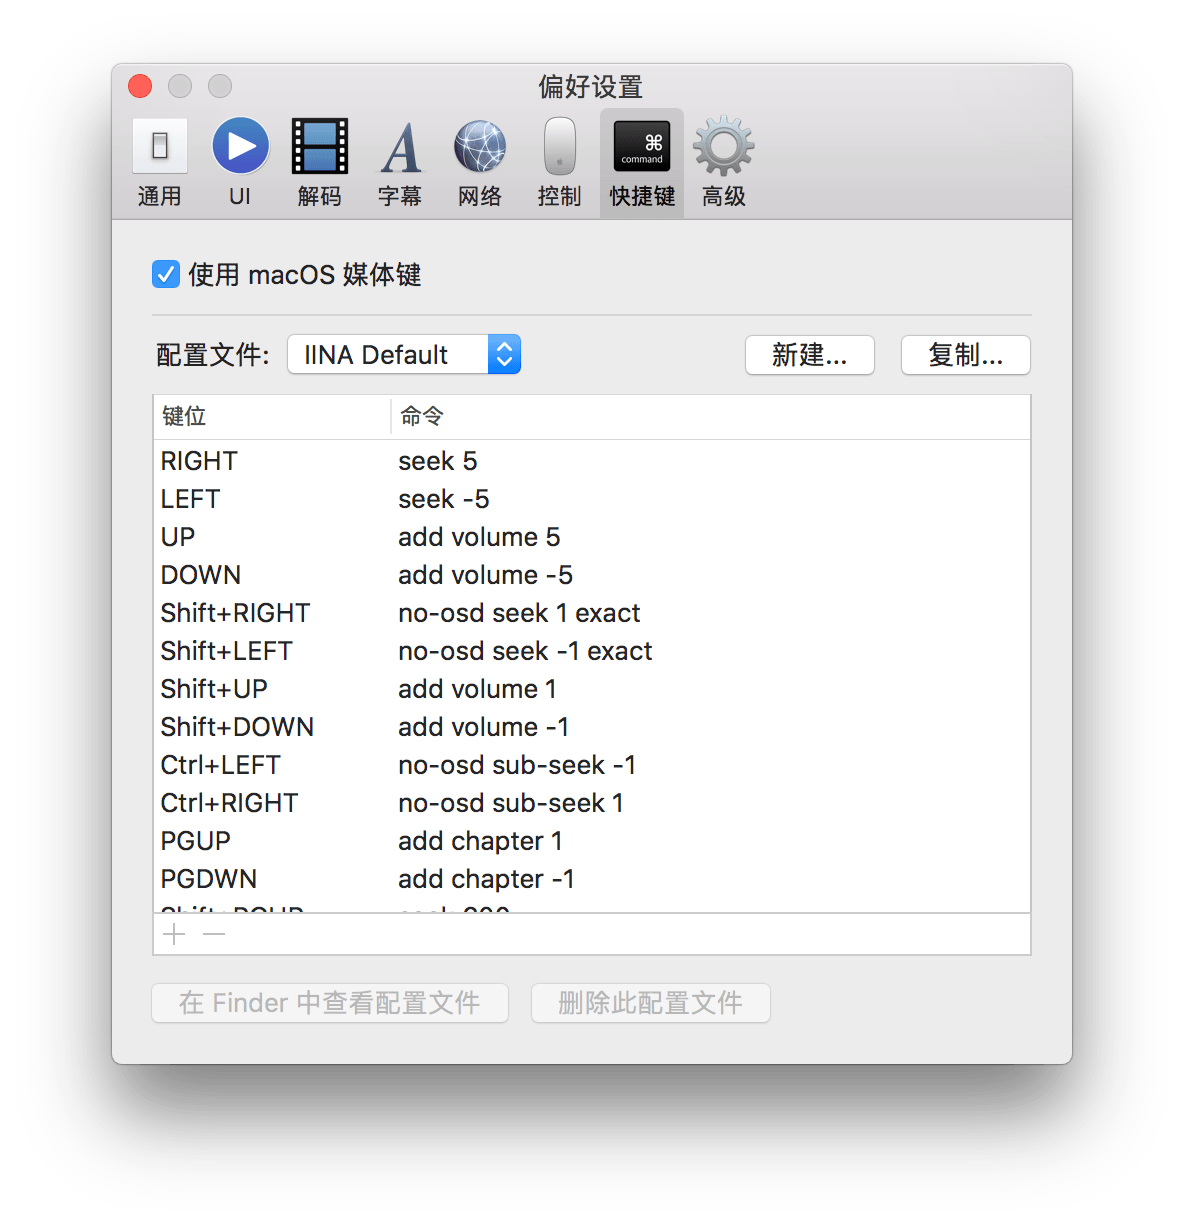
Task: Select the UP key binding row
Action: (x=592, y=537)
